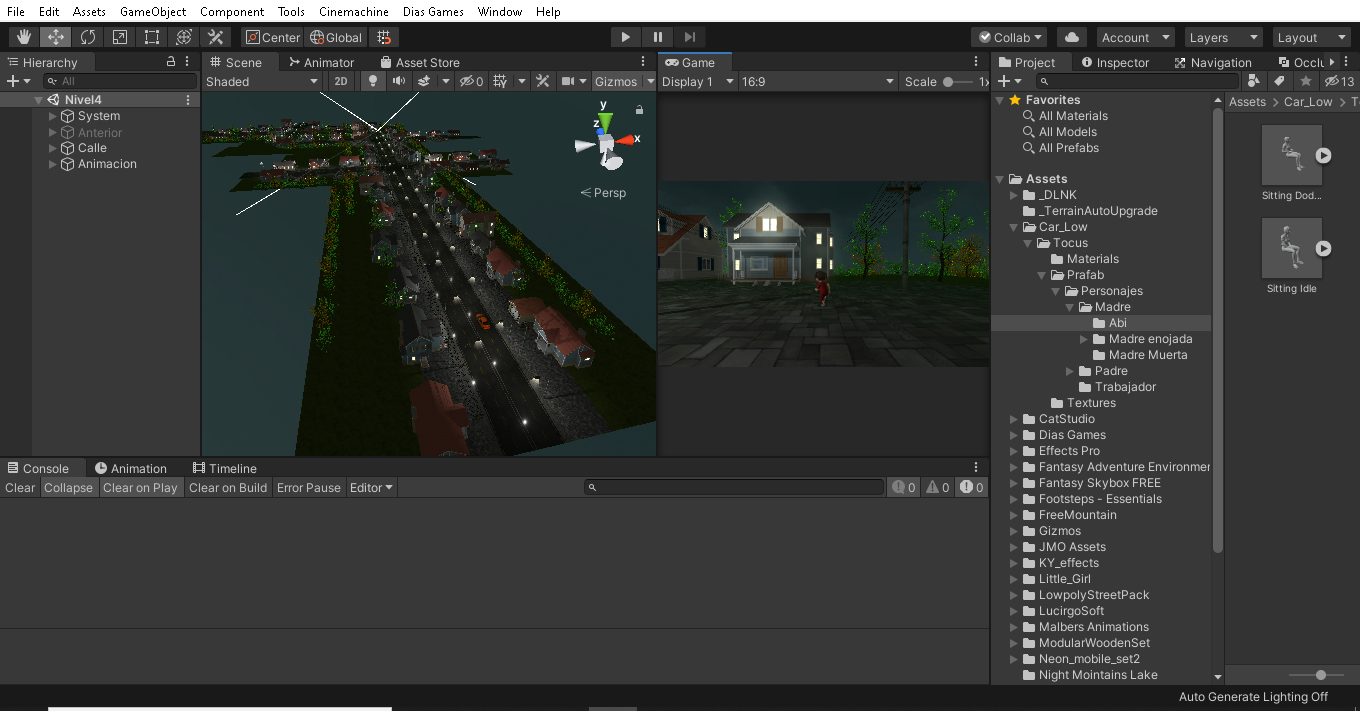Click the Play button
Viewport: 1360px width, 711px height.
(626, 37)
